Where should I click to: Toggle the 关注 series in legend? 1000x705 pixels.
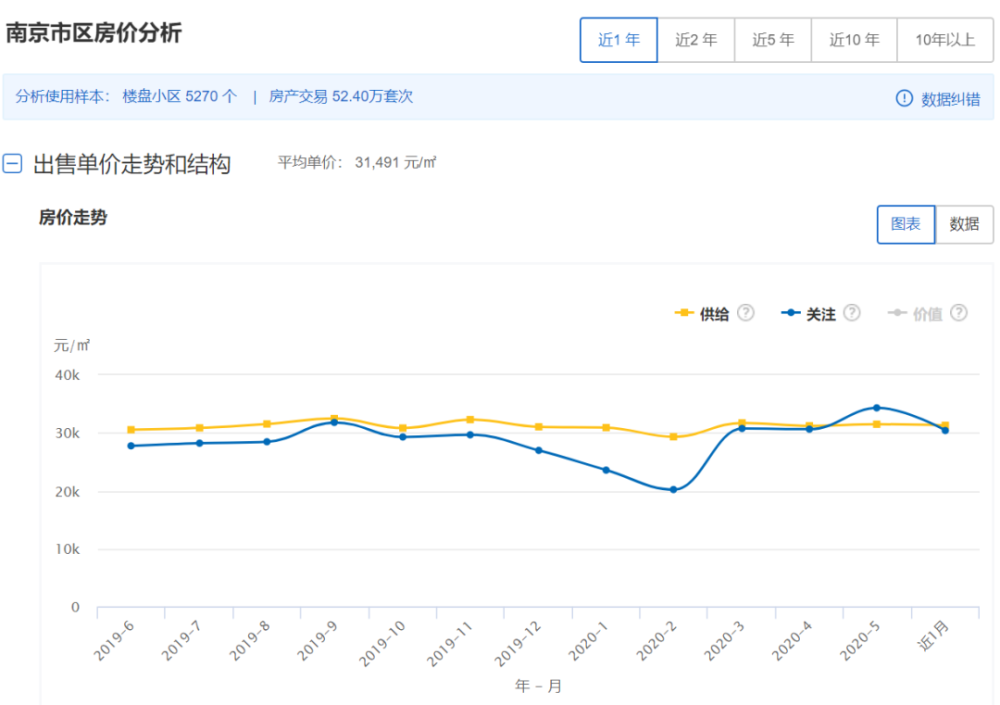[x=809, y=314]
